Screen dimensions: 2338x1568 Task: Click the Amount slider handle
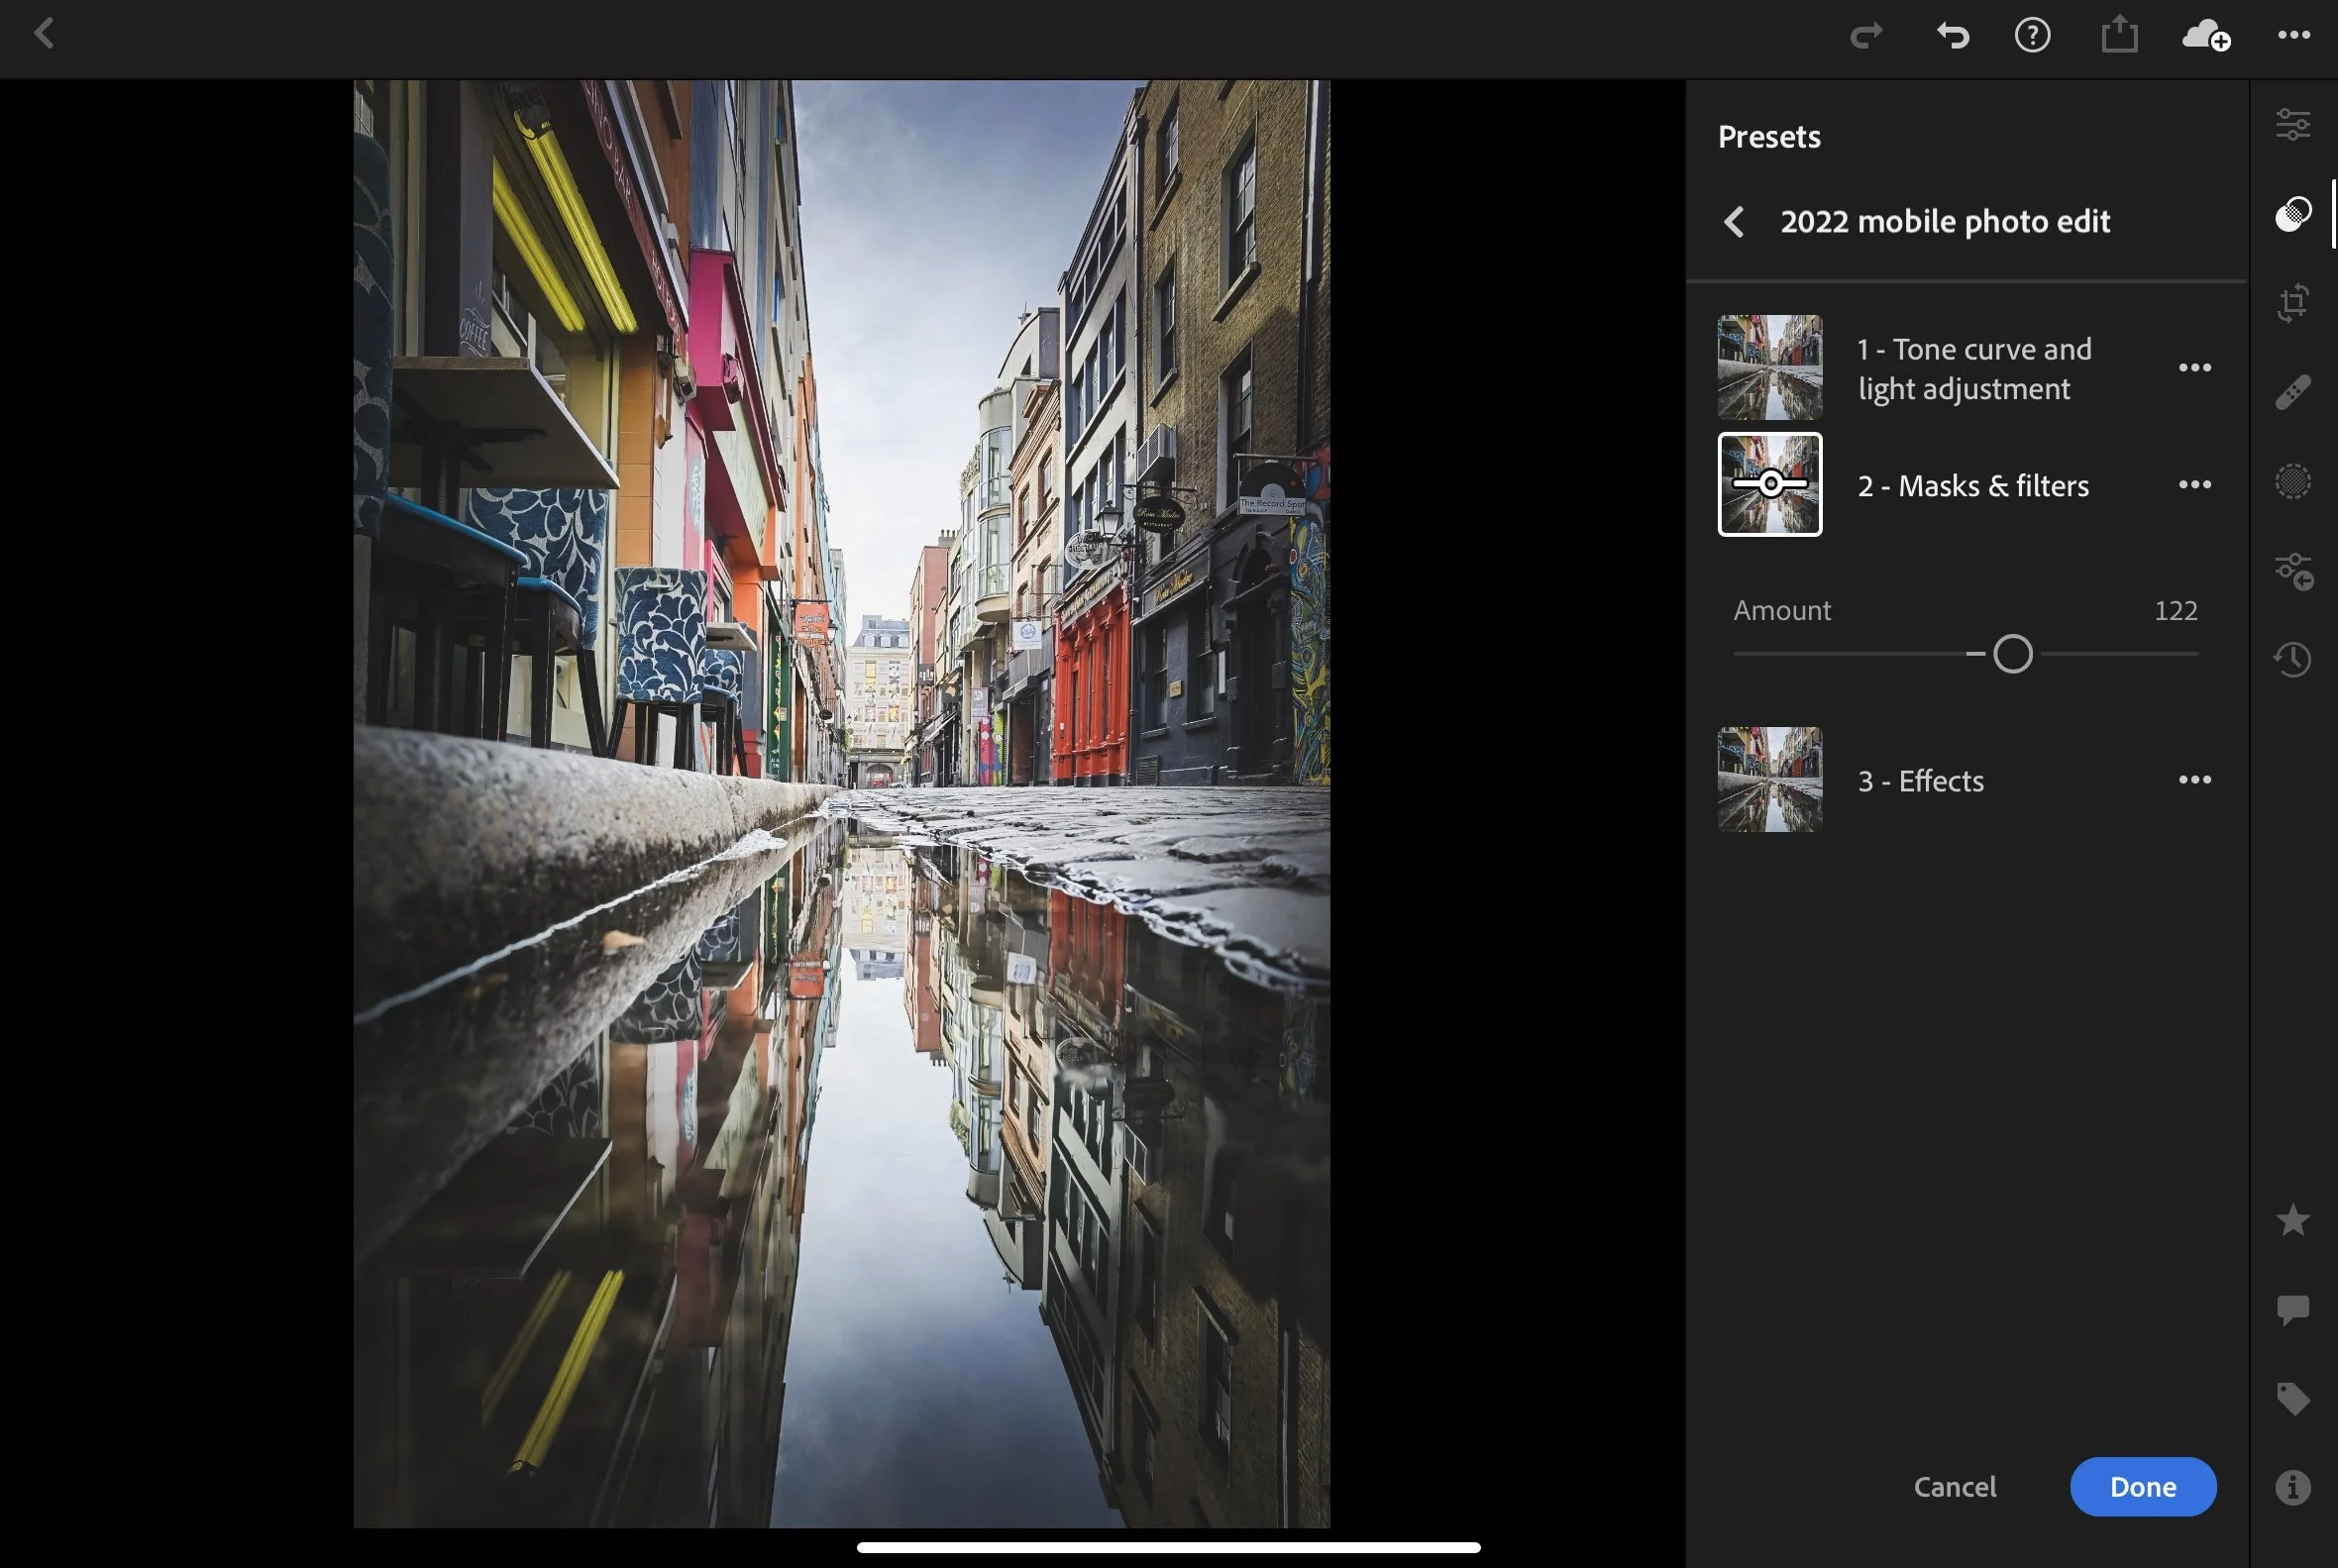(x=2012, y=654)
